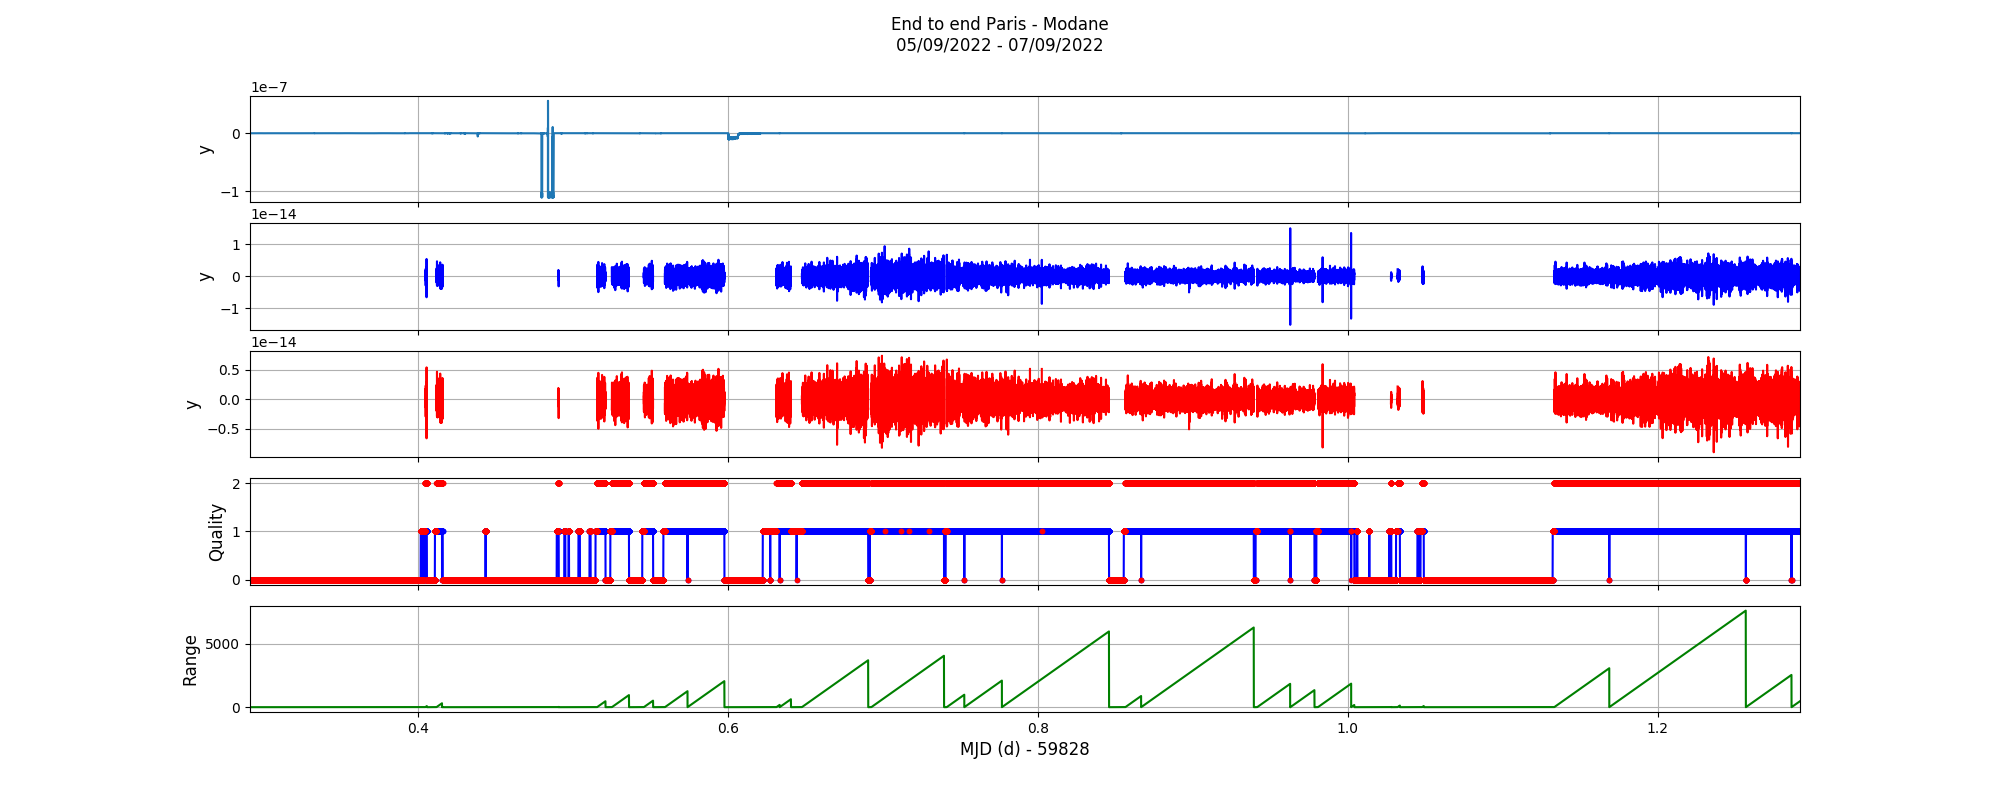Click the "−1" tick label on the top plot
2000x800 pixels.
pyautogui.click(x=232, y=192)
